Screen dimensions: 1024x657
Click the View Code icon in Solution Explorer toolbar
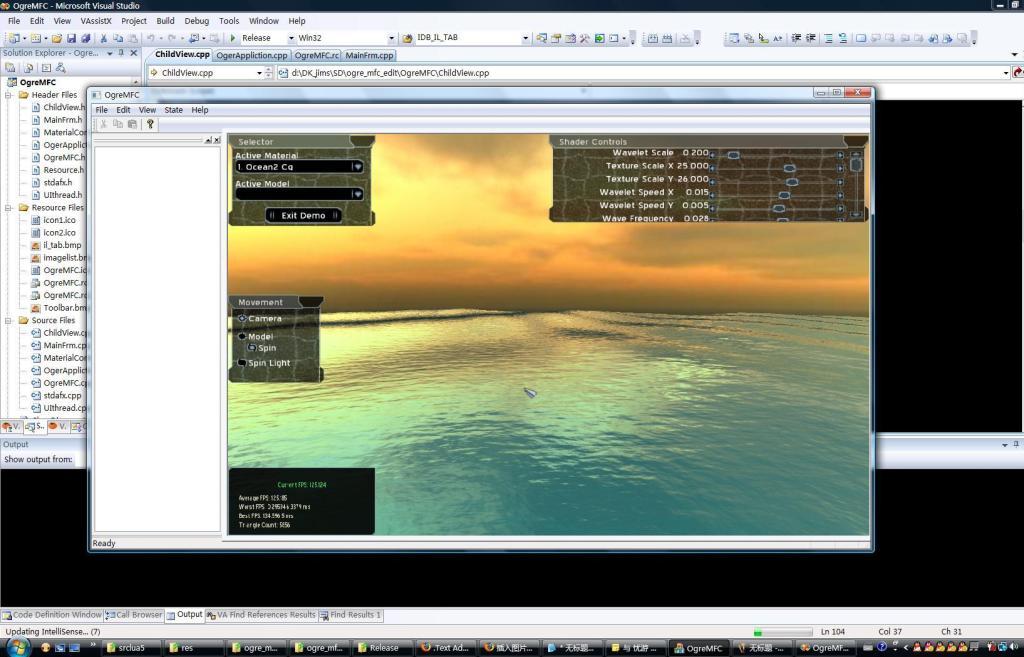46,67
